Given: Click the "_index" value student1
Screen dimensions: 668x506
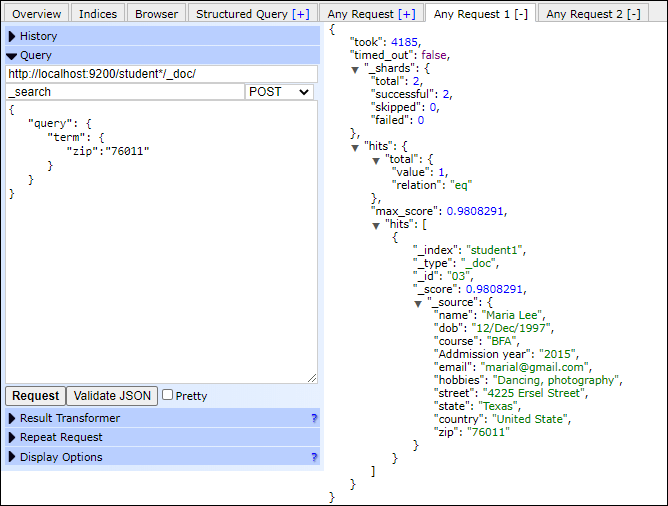Looking at the screenshot, I should click(494, 250).
